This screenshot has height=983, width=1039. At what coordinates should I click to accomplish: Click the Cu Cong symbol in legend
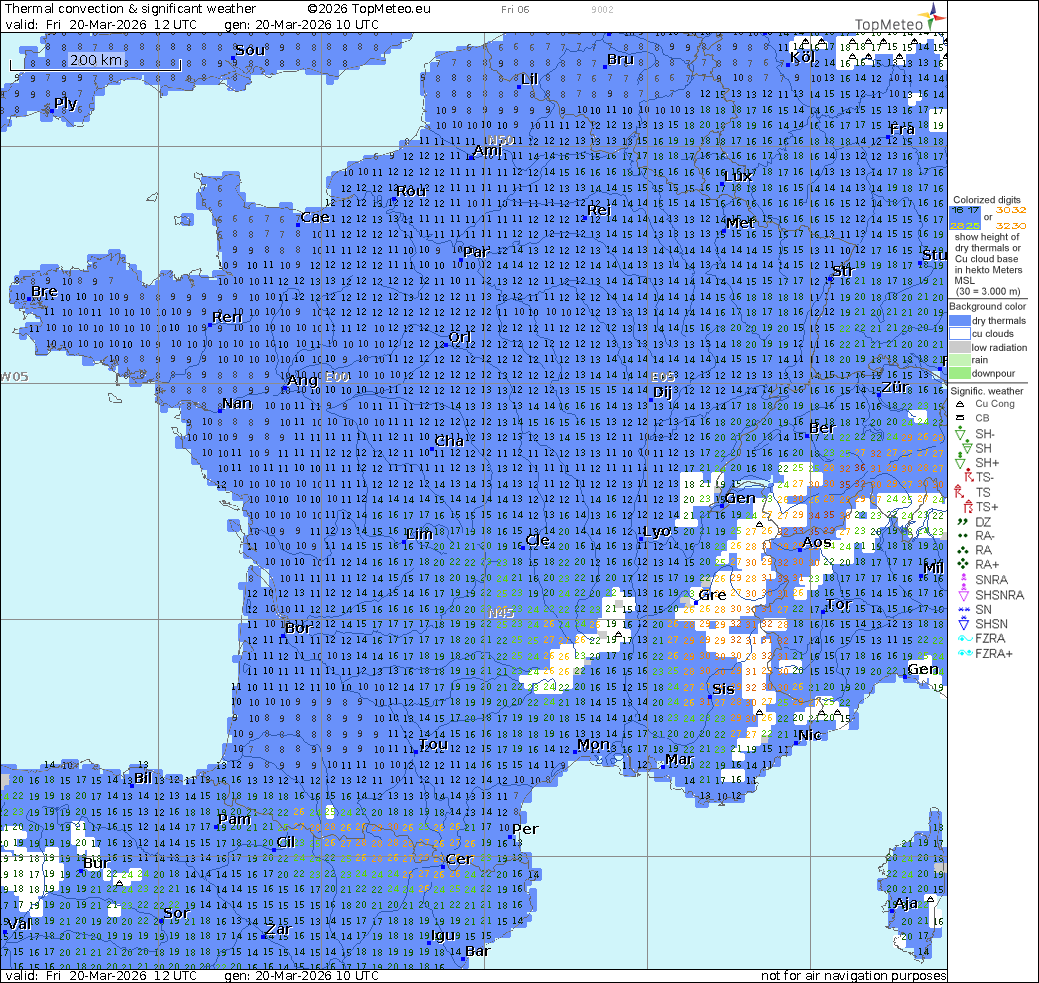click(960, 404)
